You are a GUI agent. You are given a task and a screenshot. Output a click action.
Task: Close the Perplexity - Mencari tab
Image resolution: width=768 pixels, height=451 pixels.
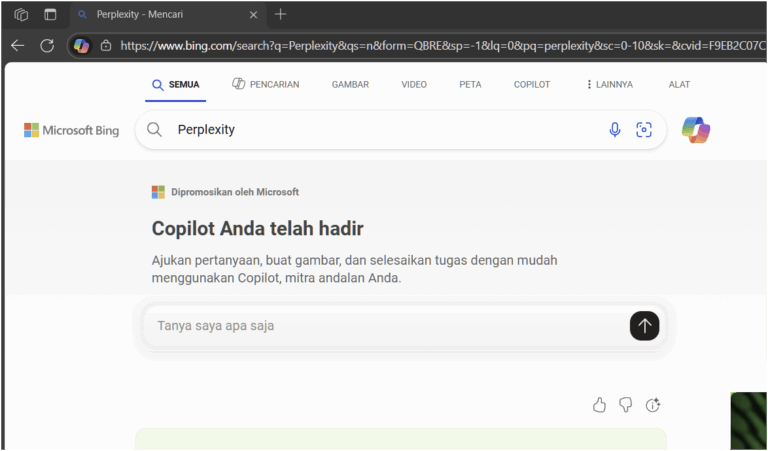click(253, 15)
